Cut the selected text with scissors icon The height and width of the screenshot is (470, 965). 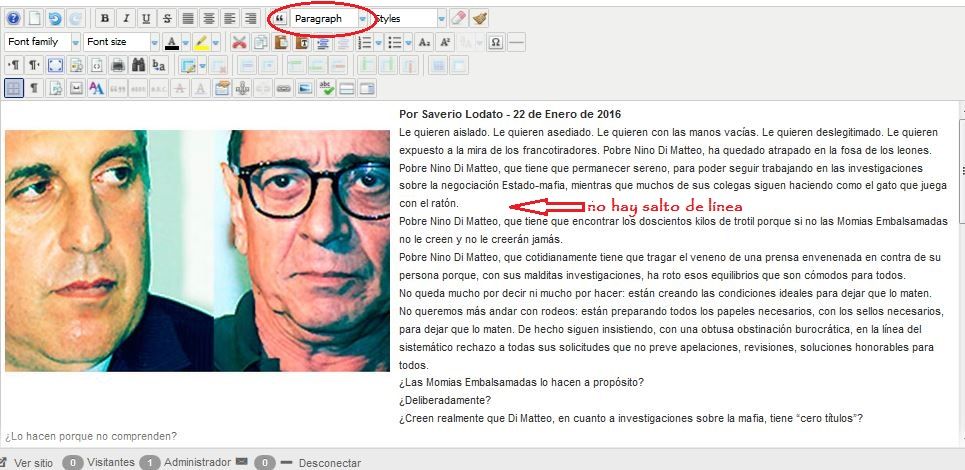pyautogui.click(x=239, y=42)
